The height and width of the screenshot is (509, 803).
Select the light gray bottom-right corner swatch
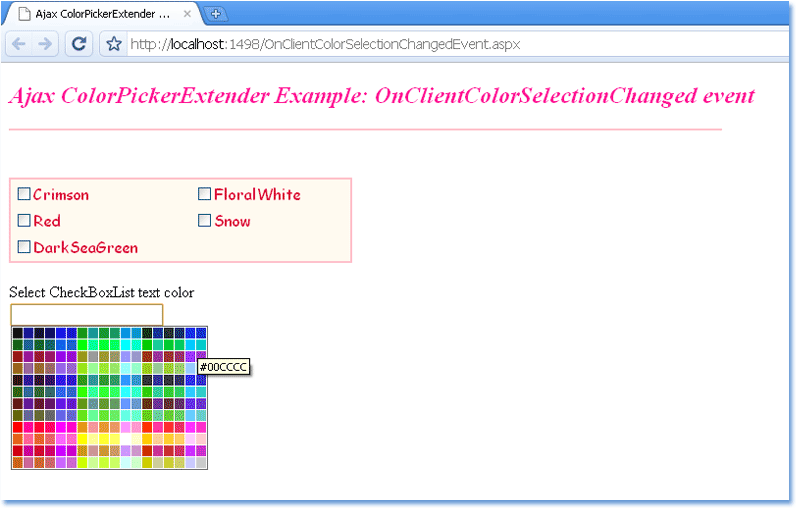(201, 462)
